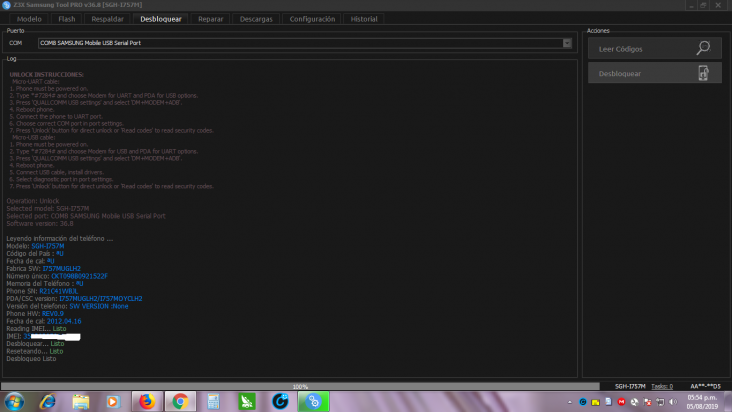Click the Operation: Unlock log line
The width and height of the screenshot is (732, 412).
click(x=33, y=201)
